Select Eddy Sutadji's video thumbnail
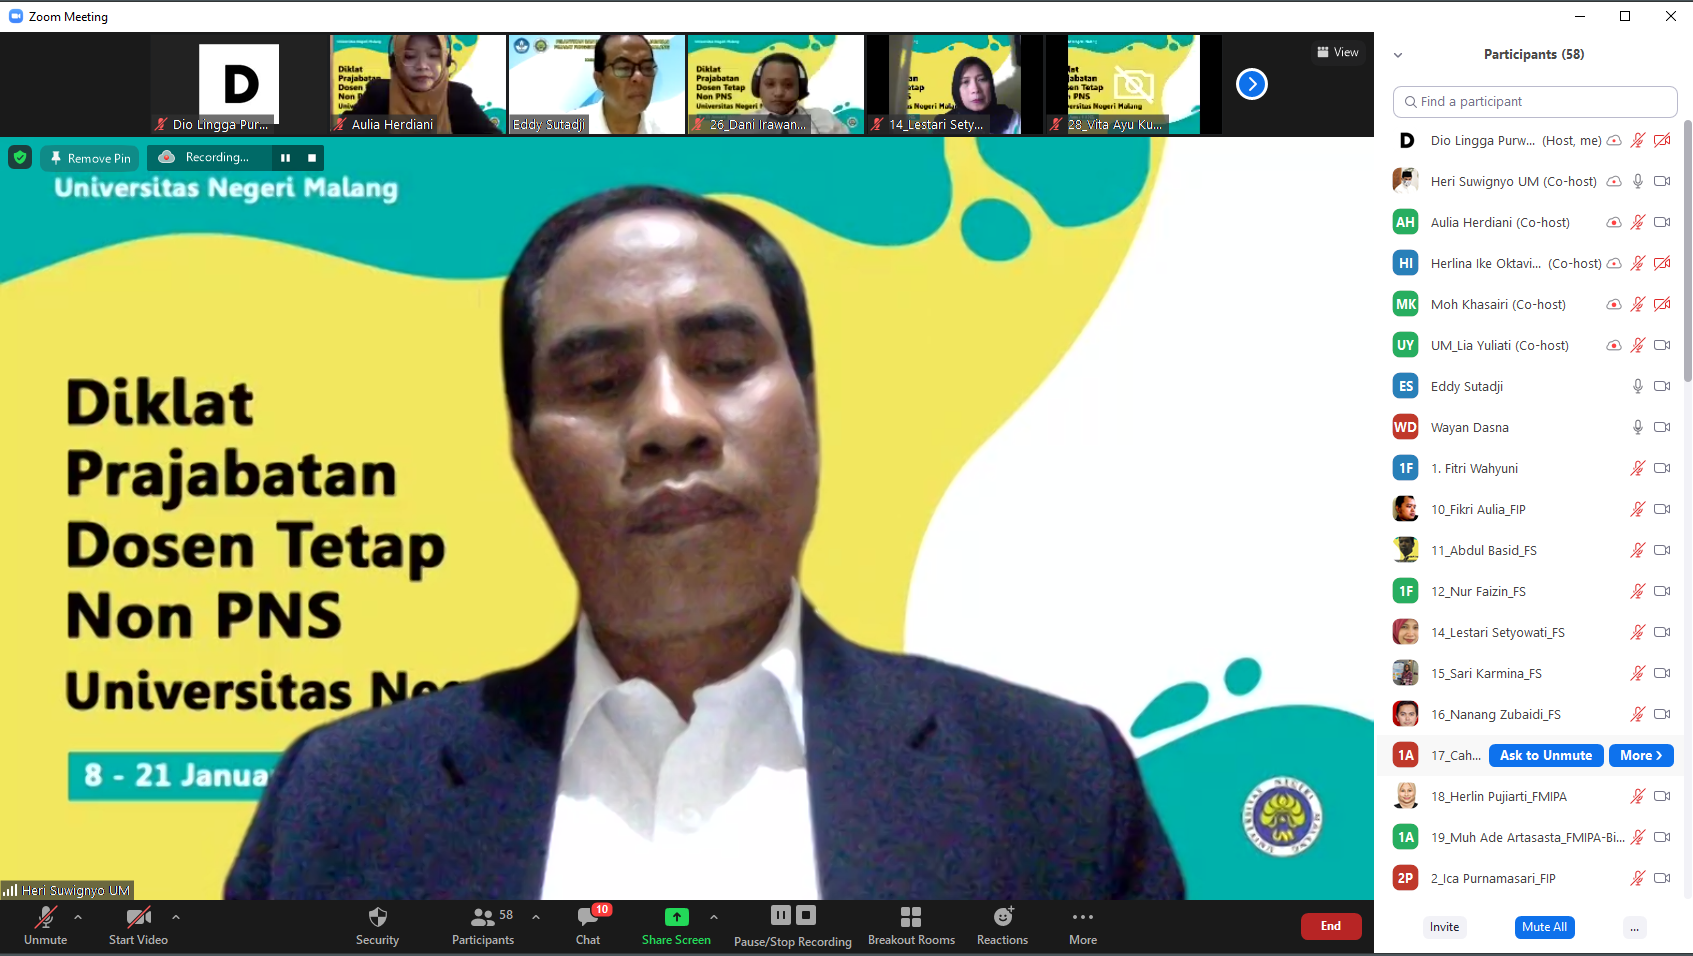 tap(596, 84)
